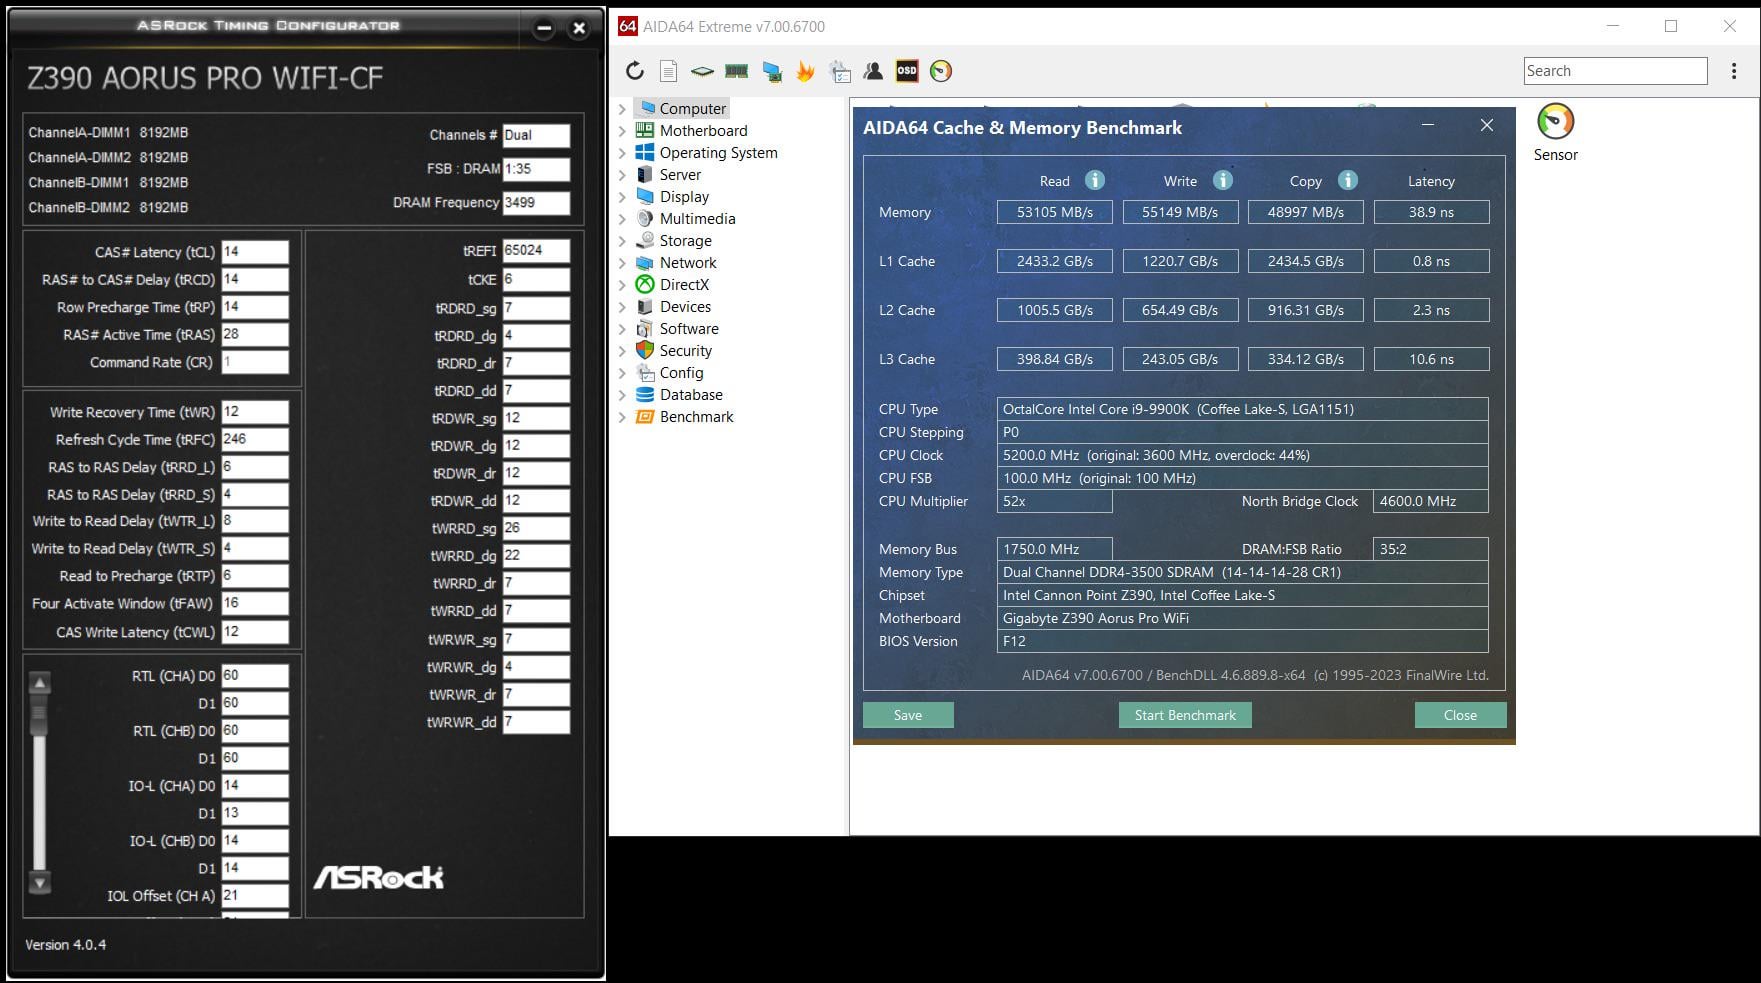Viewport: 1761px width, 983px height.
Task: Open the Report document icon in toolbar
Action: [668, 71]
